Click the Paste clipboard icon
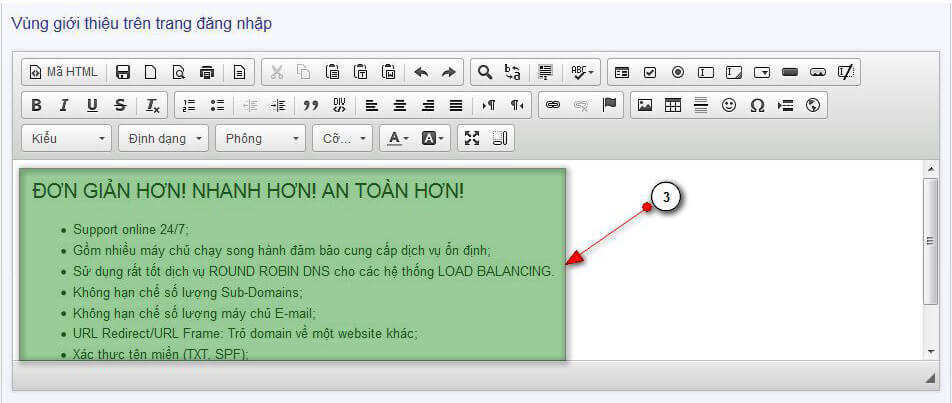Image resolution: width=952 pixels, height=403 pixels. (x=332, y=72)
